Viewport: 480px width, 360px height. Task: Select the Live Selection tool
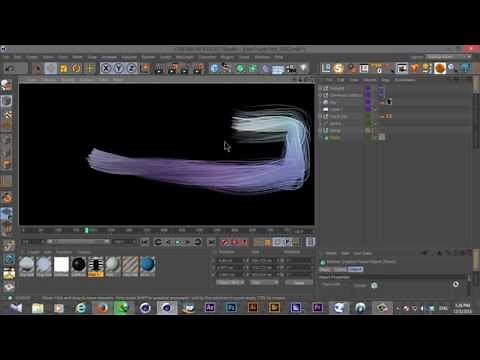[38, 69]
